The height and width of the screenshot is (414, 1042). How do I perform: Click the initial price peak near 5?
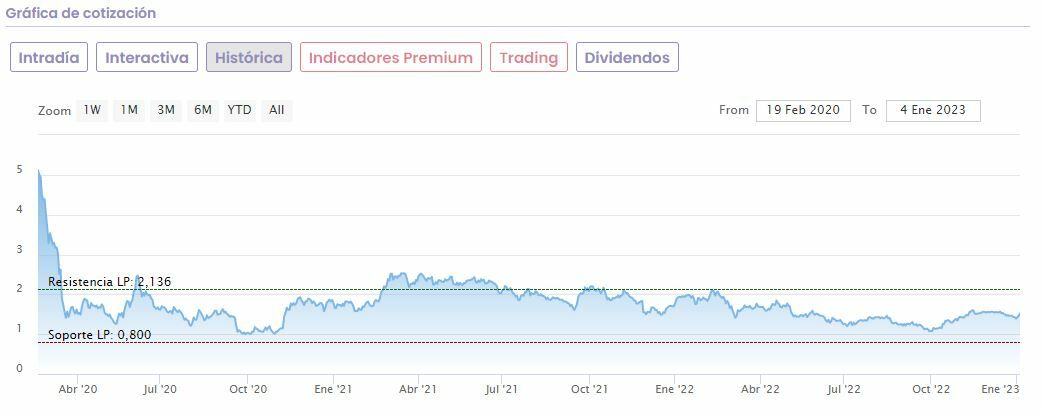click(x=38, y=172)
